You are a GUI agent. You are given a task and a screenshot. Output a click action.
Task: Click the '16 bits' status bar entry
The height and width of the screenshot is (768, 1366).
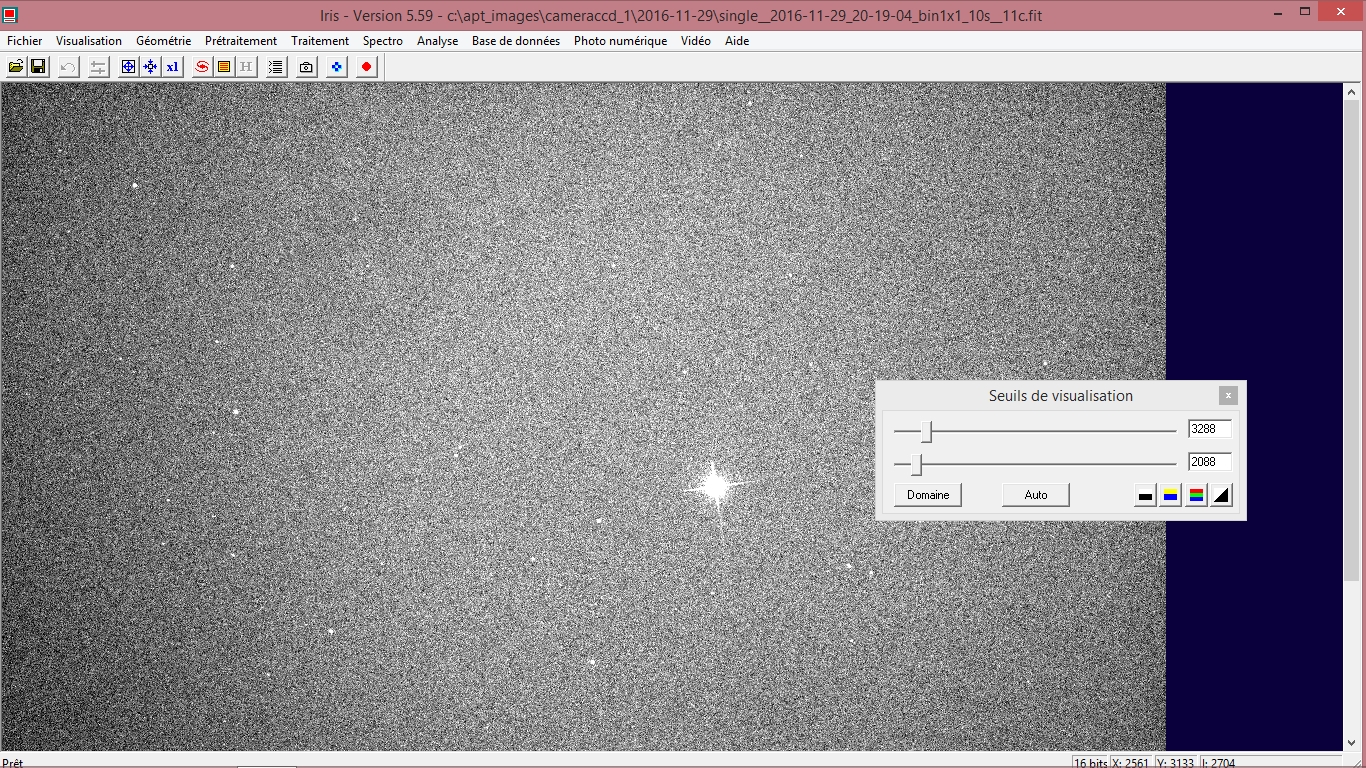point(1089,762)
